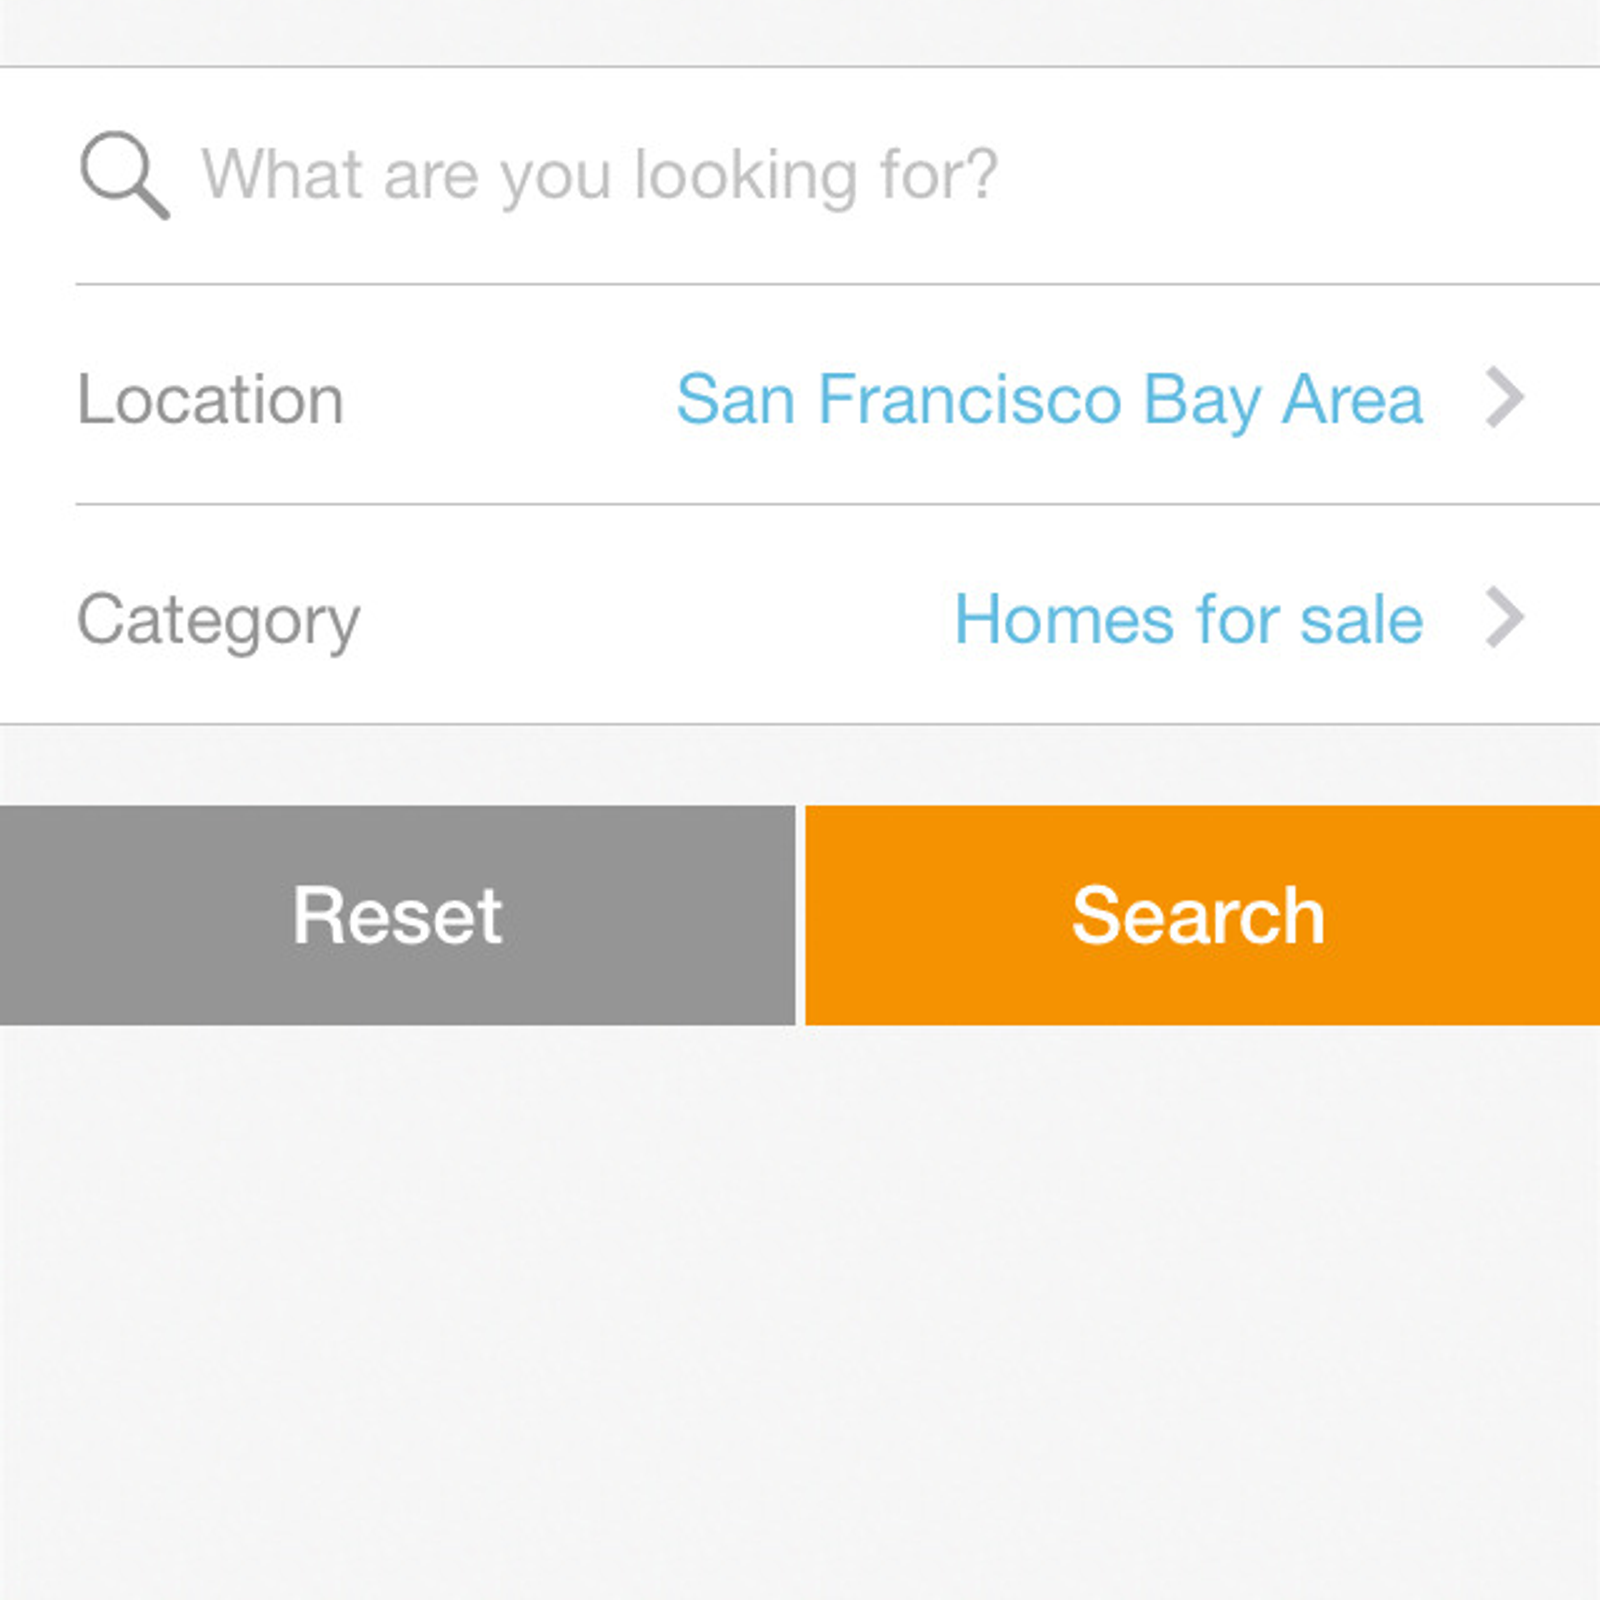Tap the blue "San Francisco" text
This screenshot has height=1600, width=1600.
(x=898, y=399)
